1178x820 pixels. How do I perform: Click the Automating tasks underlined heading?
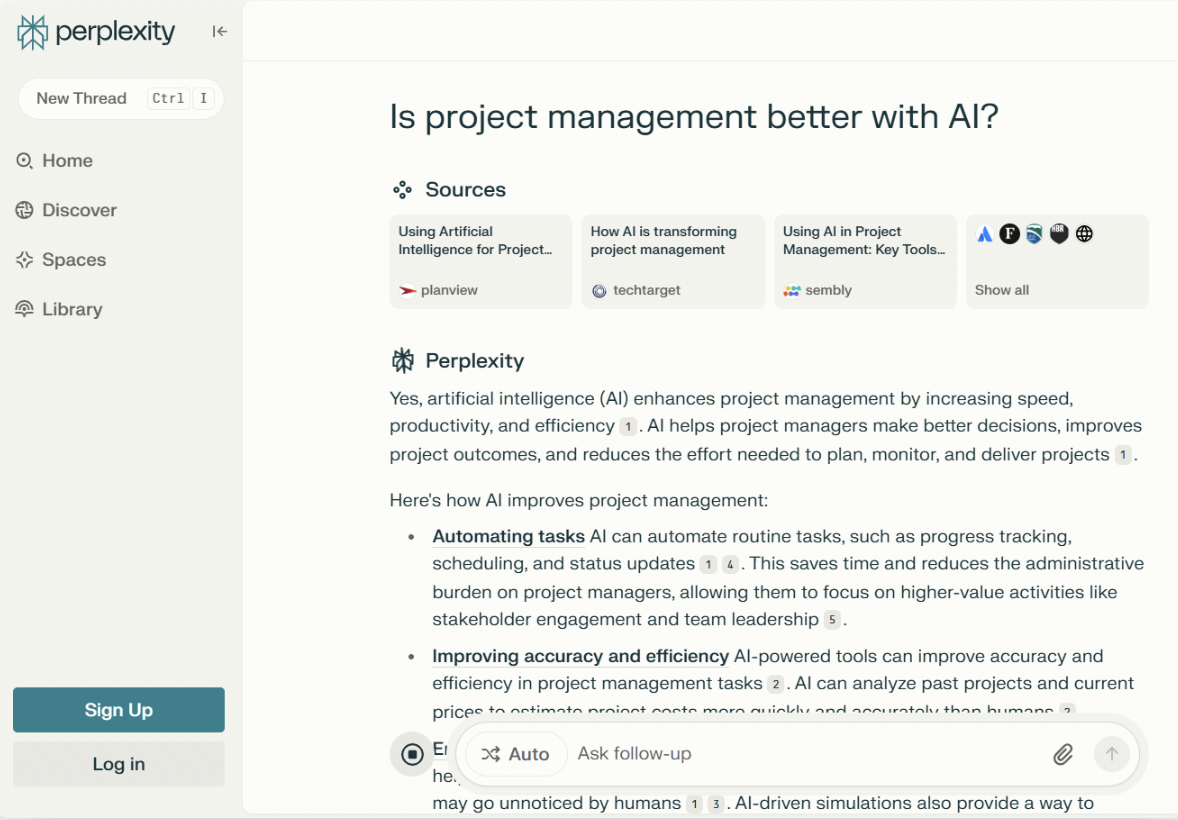(x=509, y=537)
